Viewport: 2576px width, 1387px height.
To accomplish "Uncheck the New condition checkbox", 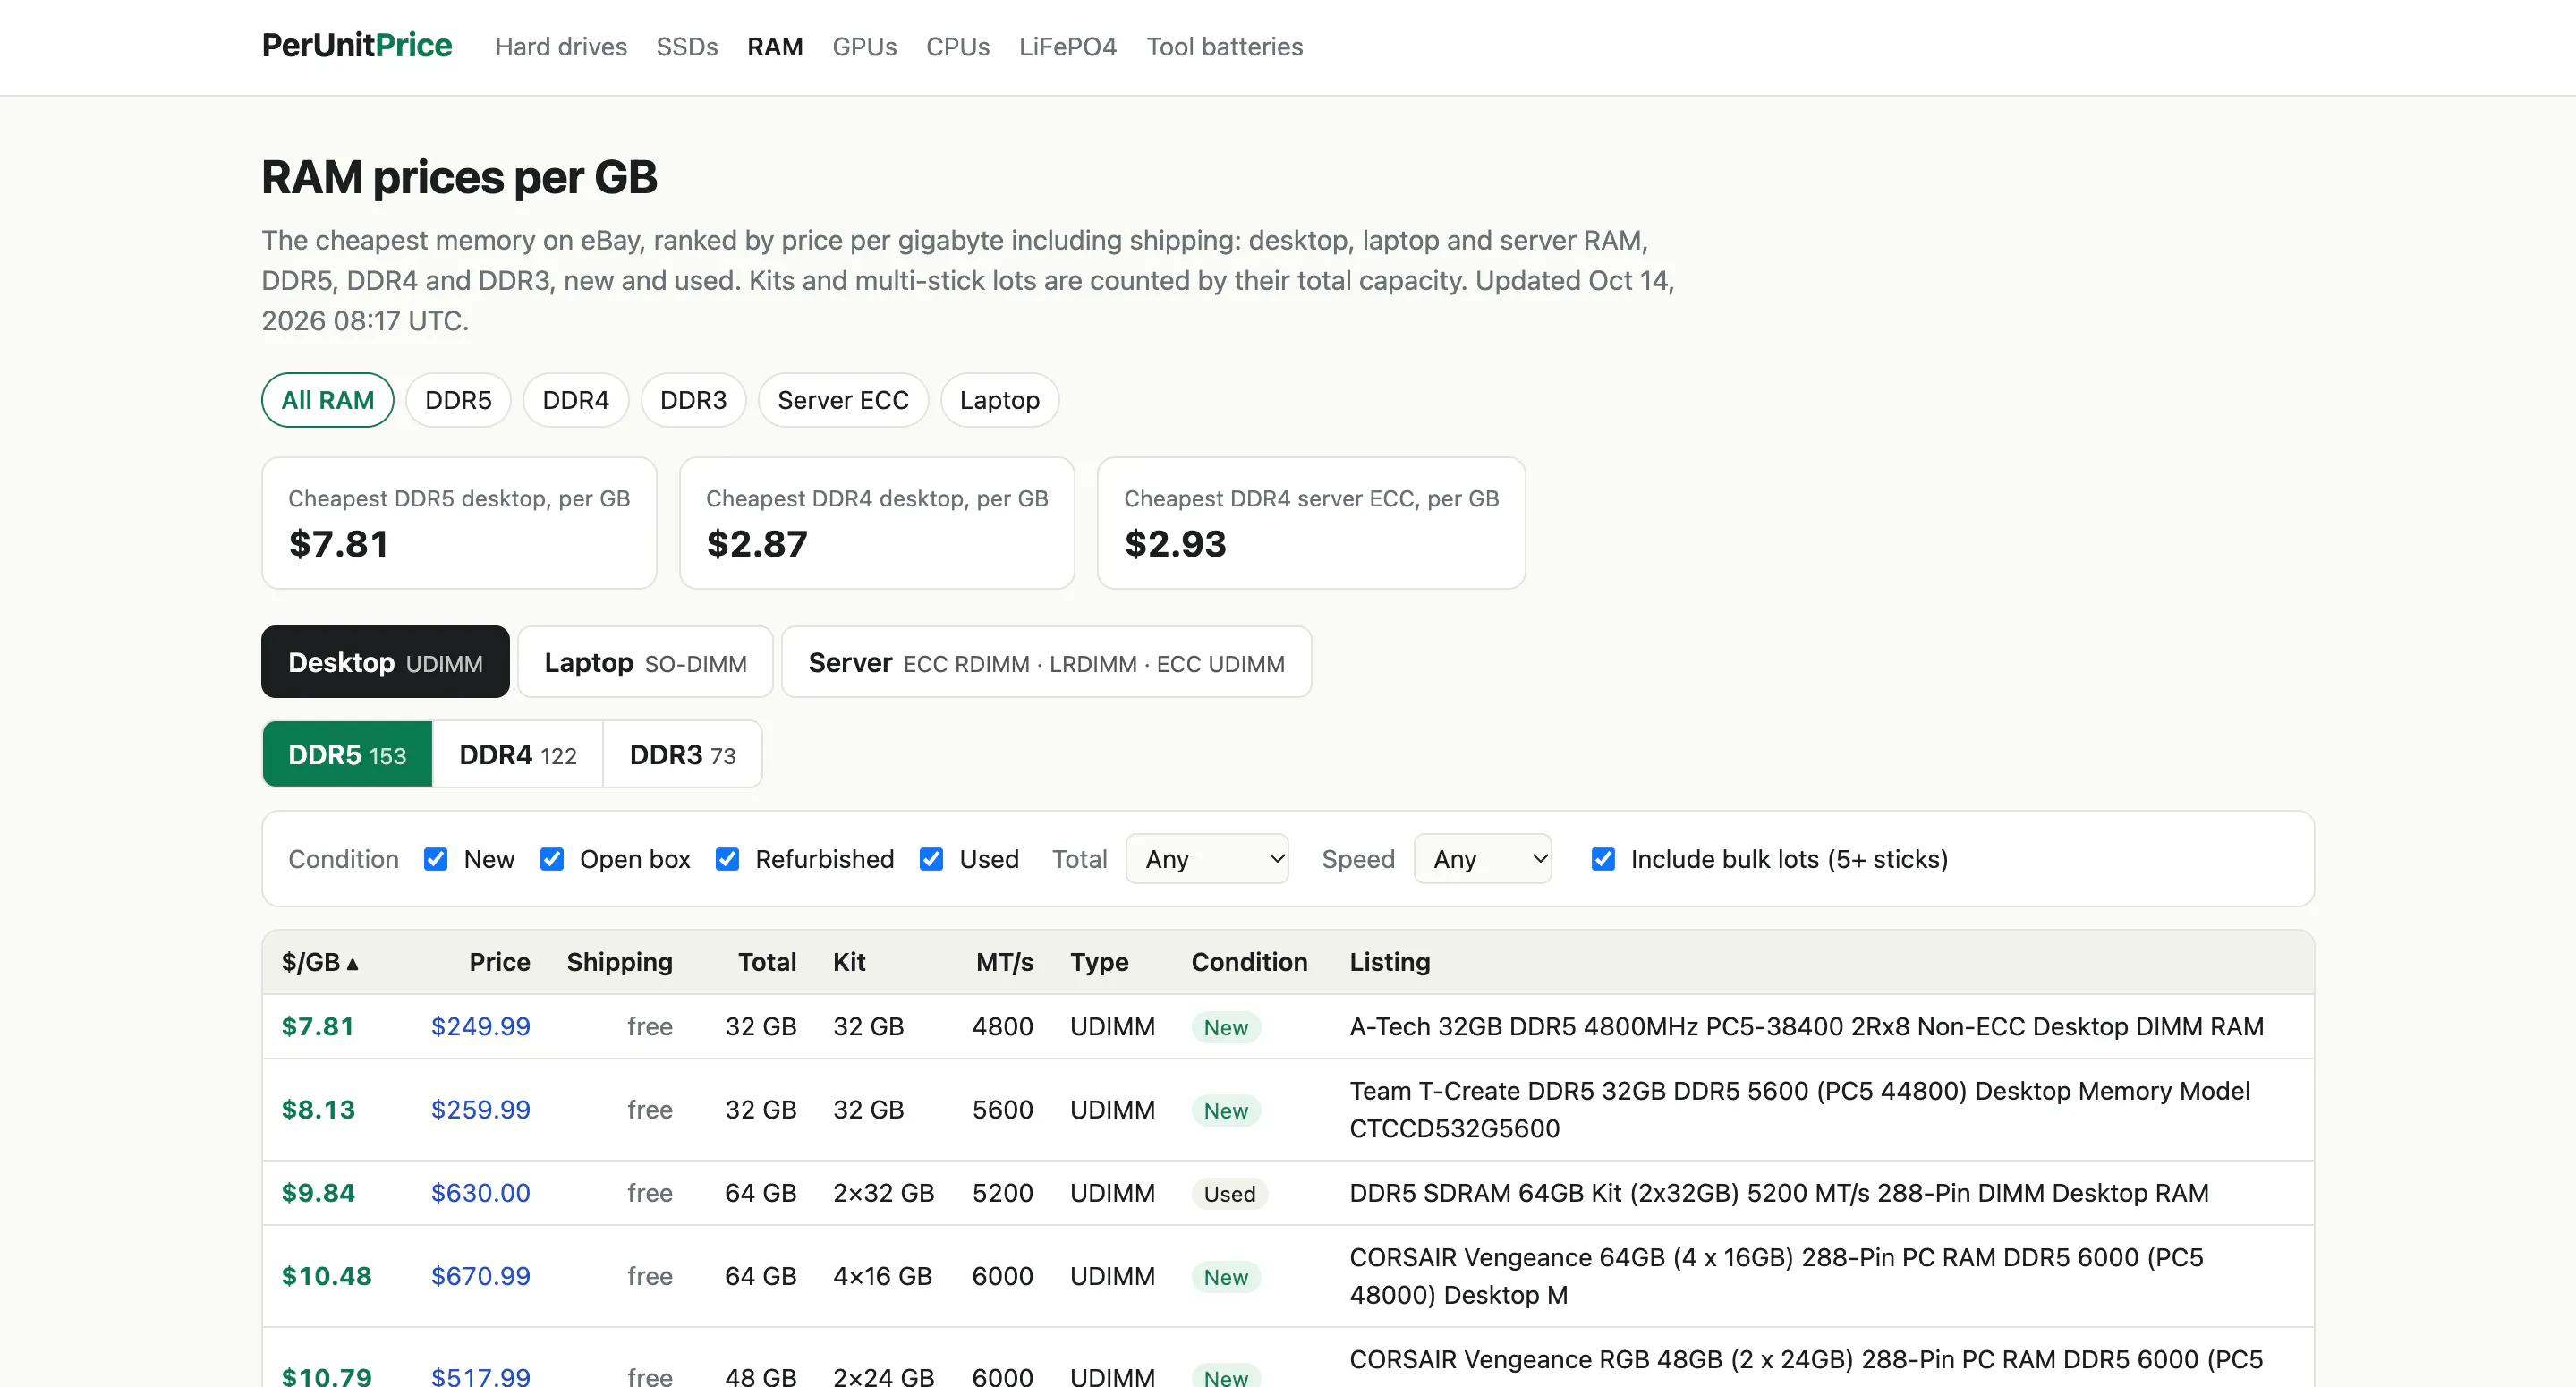I will (x=436, y=859).
